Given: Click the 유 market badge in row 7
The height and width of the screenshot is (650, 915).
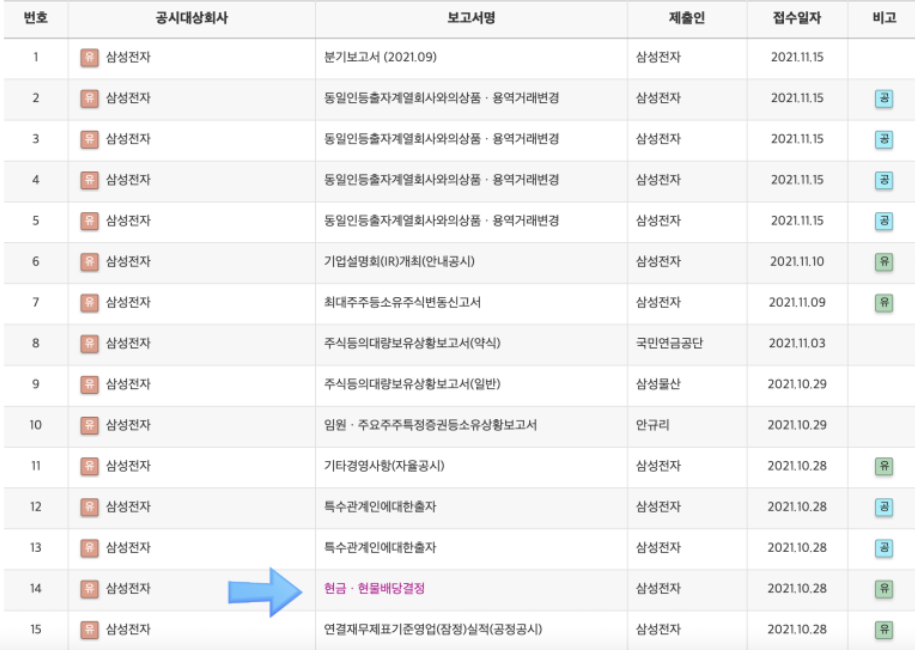Looking at the screenshot, I should 89,302.
